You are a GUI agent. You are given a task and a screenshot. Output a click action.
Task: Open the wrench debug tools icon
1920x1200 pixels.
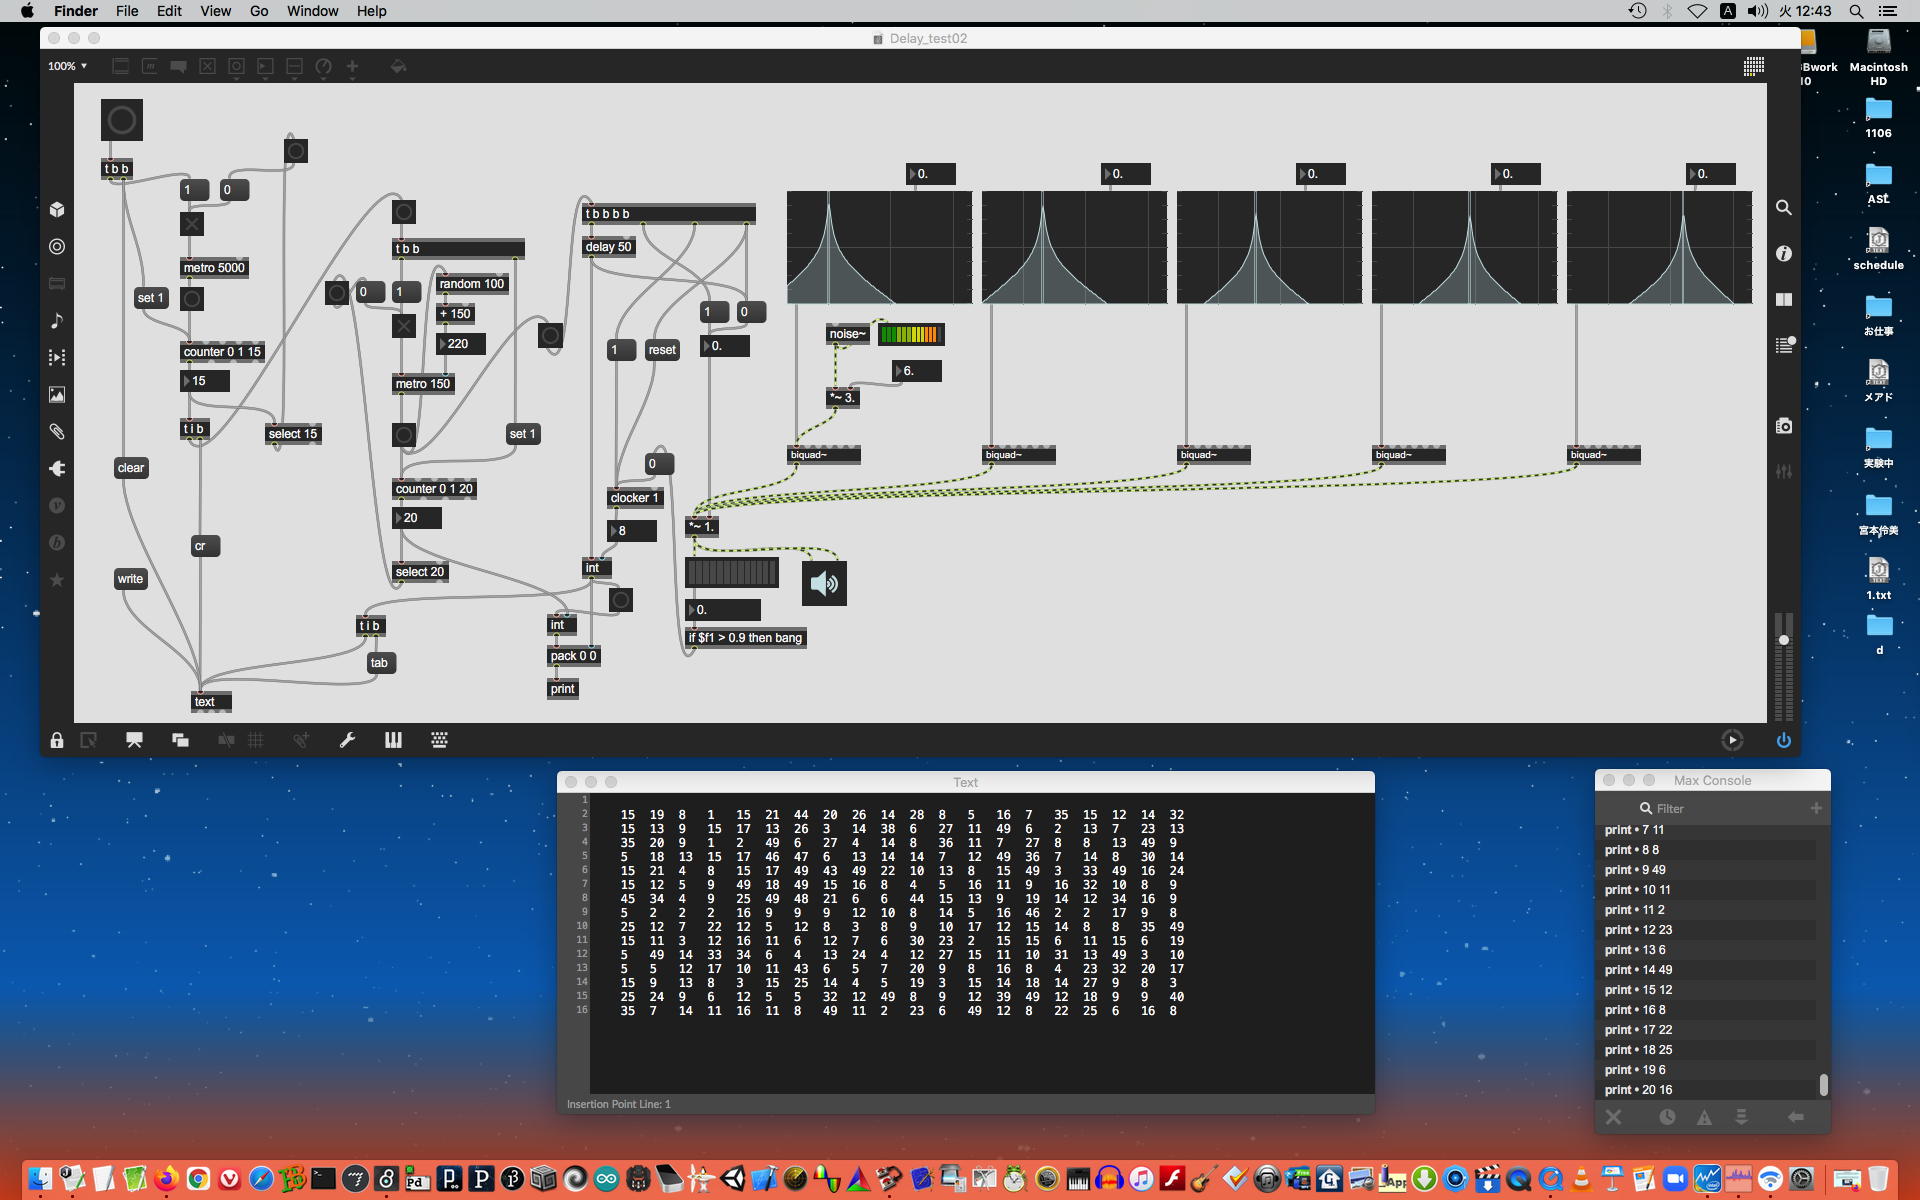click(347, 740)
